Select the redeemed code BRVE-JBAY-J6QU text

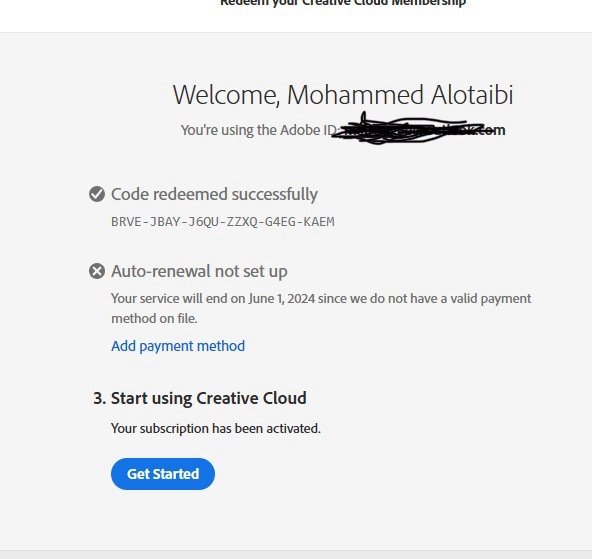(223, 222)
